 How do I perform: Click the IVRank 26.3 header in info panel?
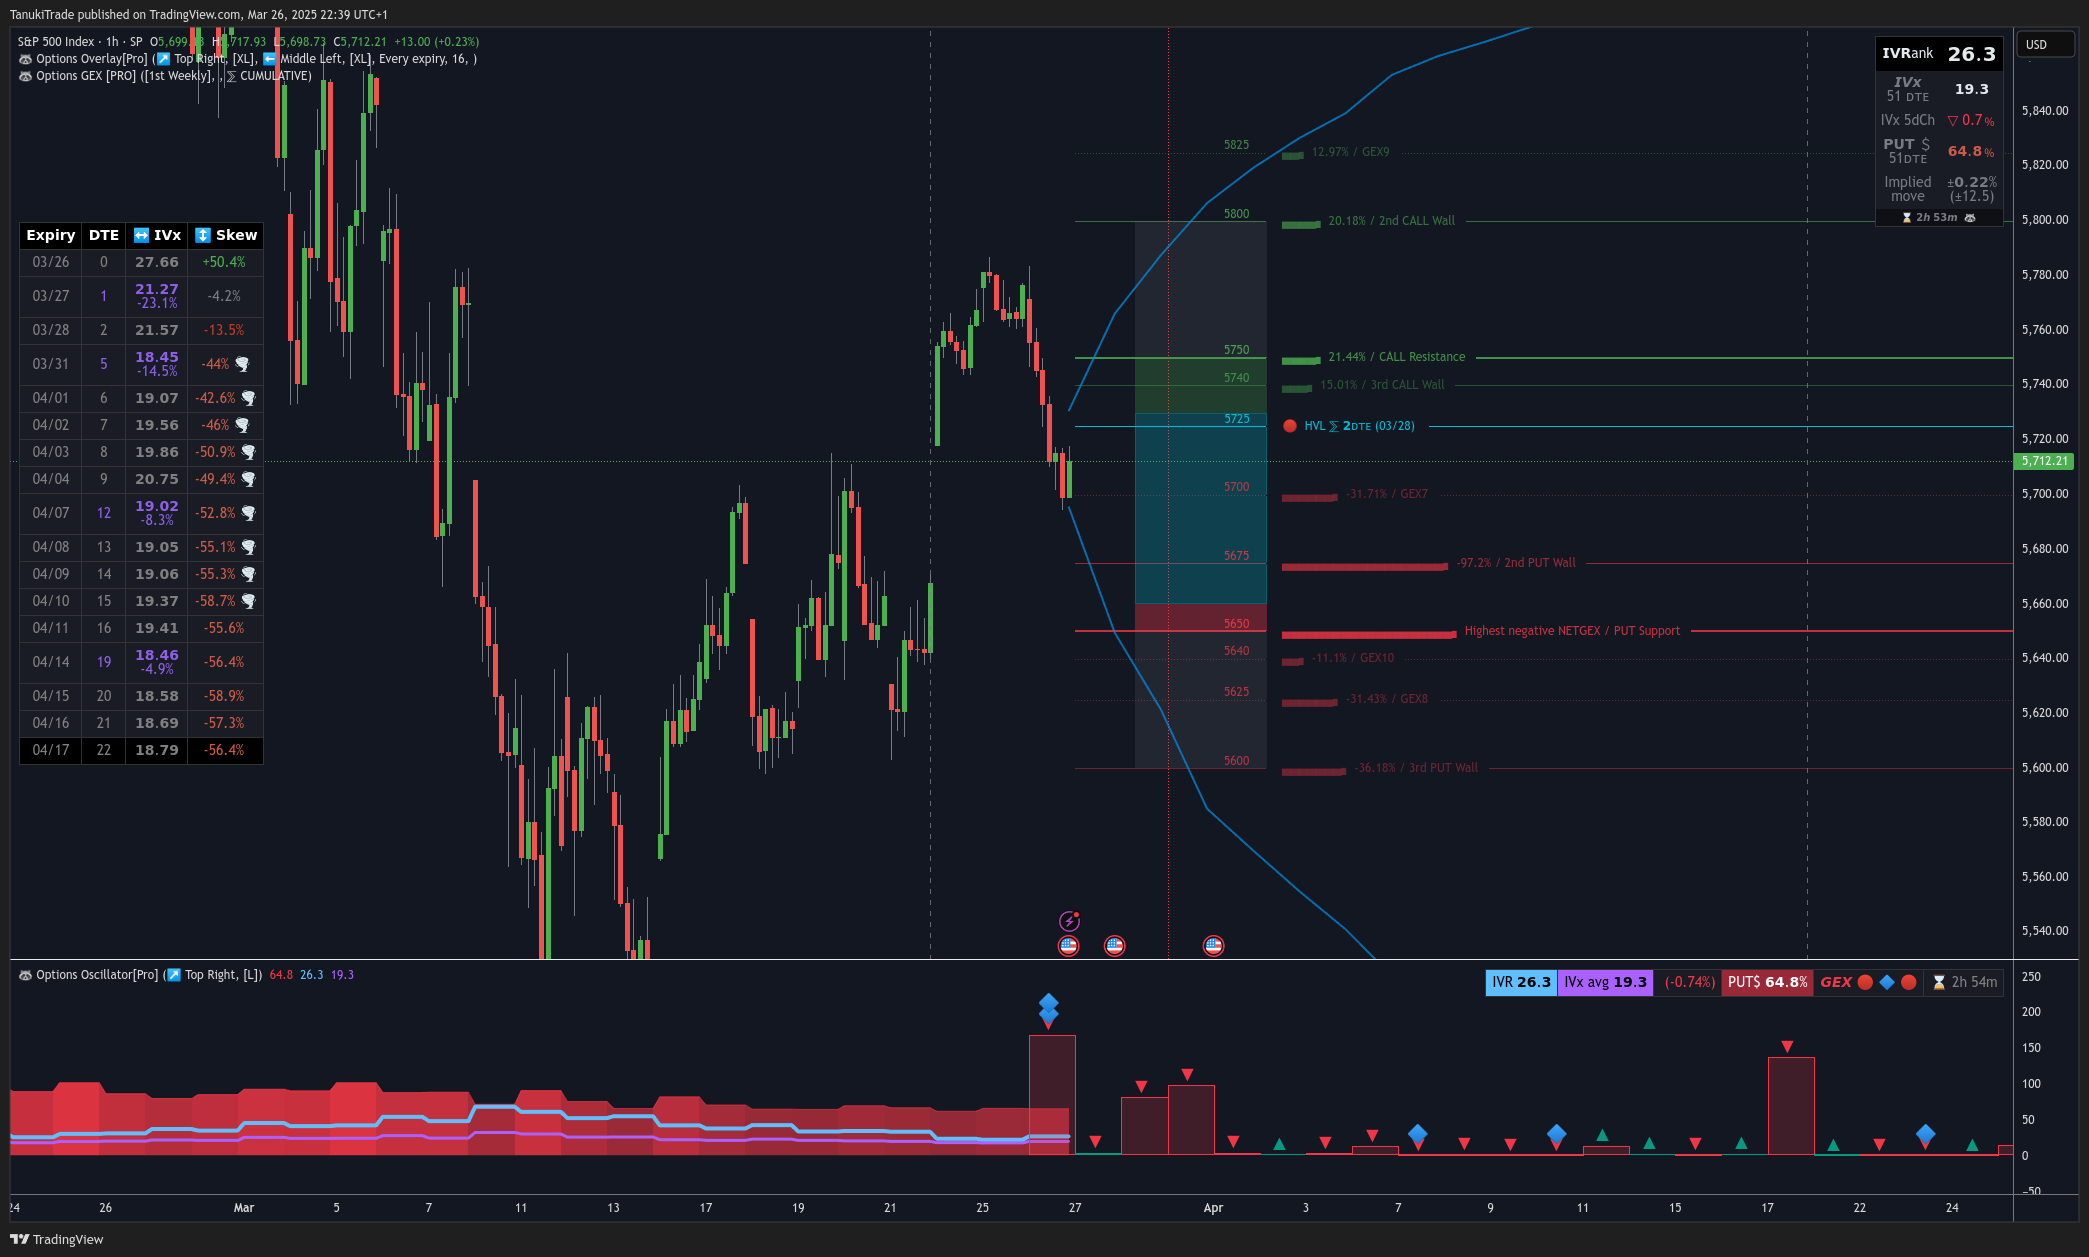pyautogui.click(x=1939, y=54)
